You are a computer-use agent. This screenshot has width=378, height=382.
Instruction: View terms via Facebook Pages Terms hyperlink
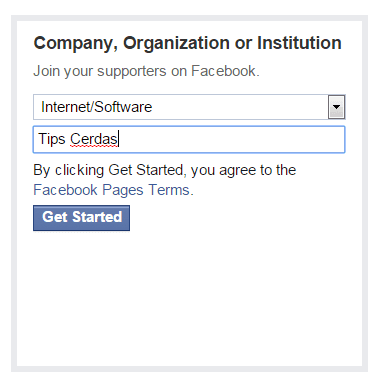tap(113, 190)
